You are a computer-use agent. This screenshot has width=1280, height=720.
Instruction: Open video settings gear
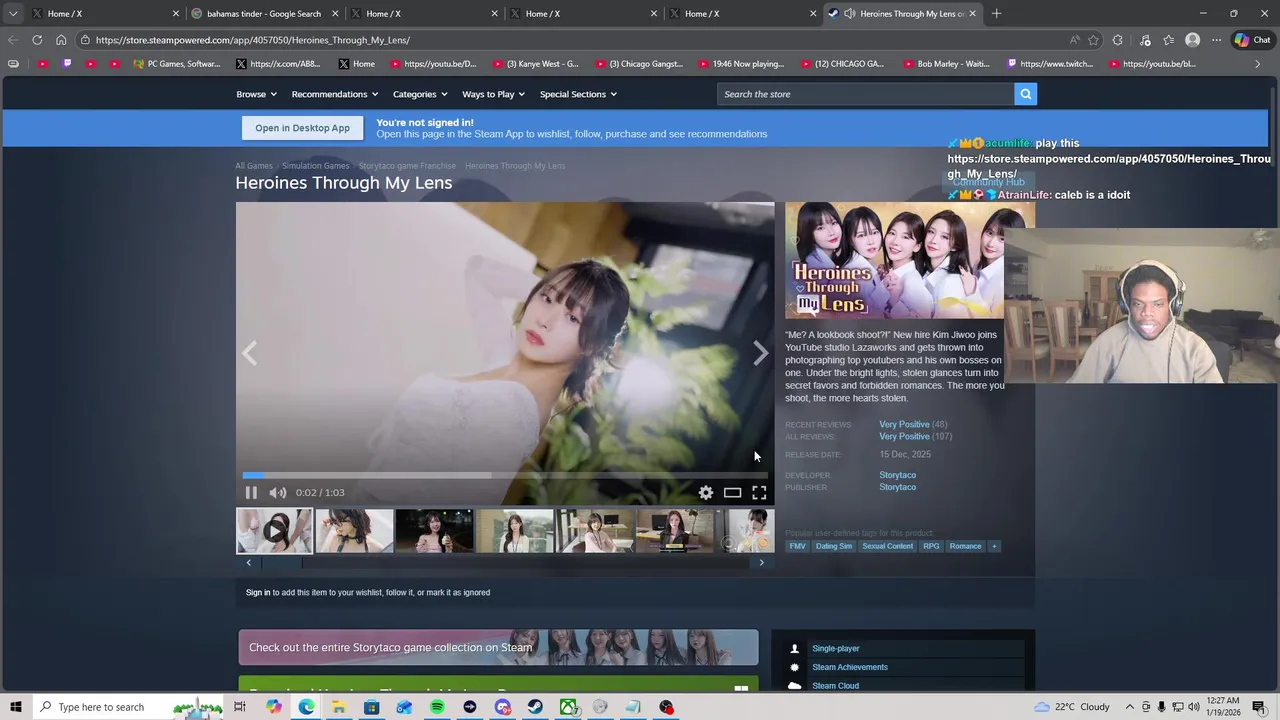706,492
